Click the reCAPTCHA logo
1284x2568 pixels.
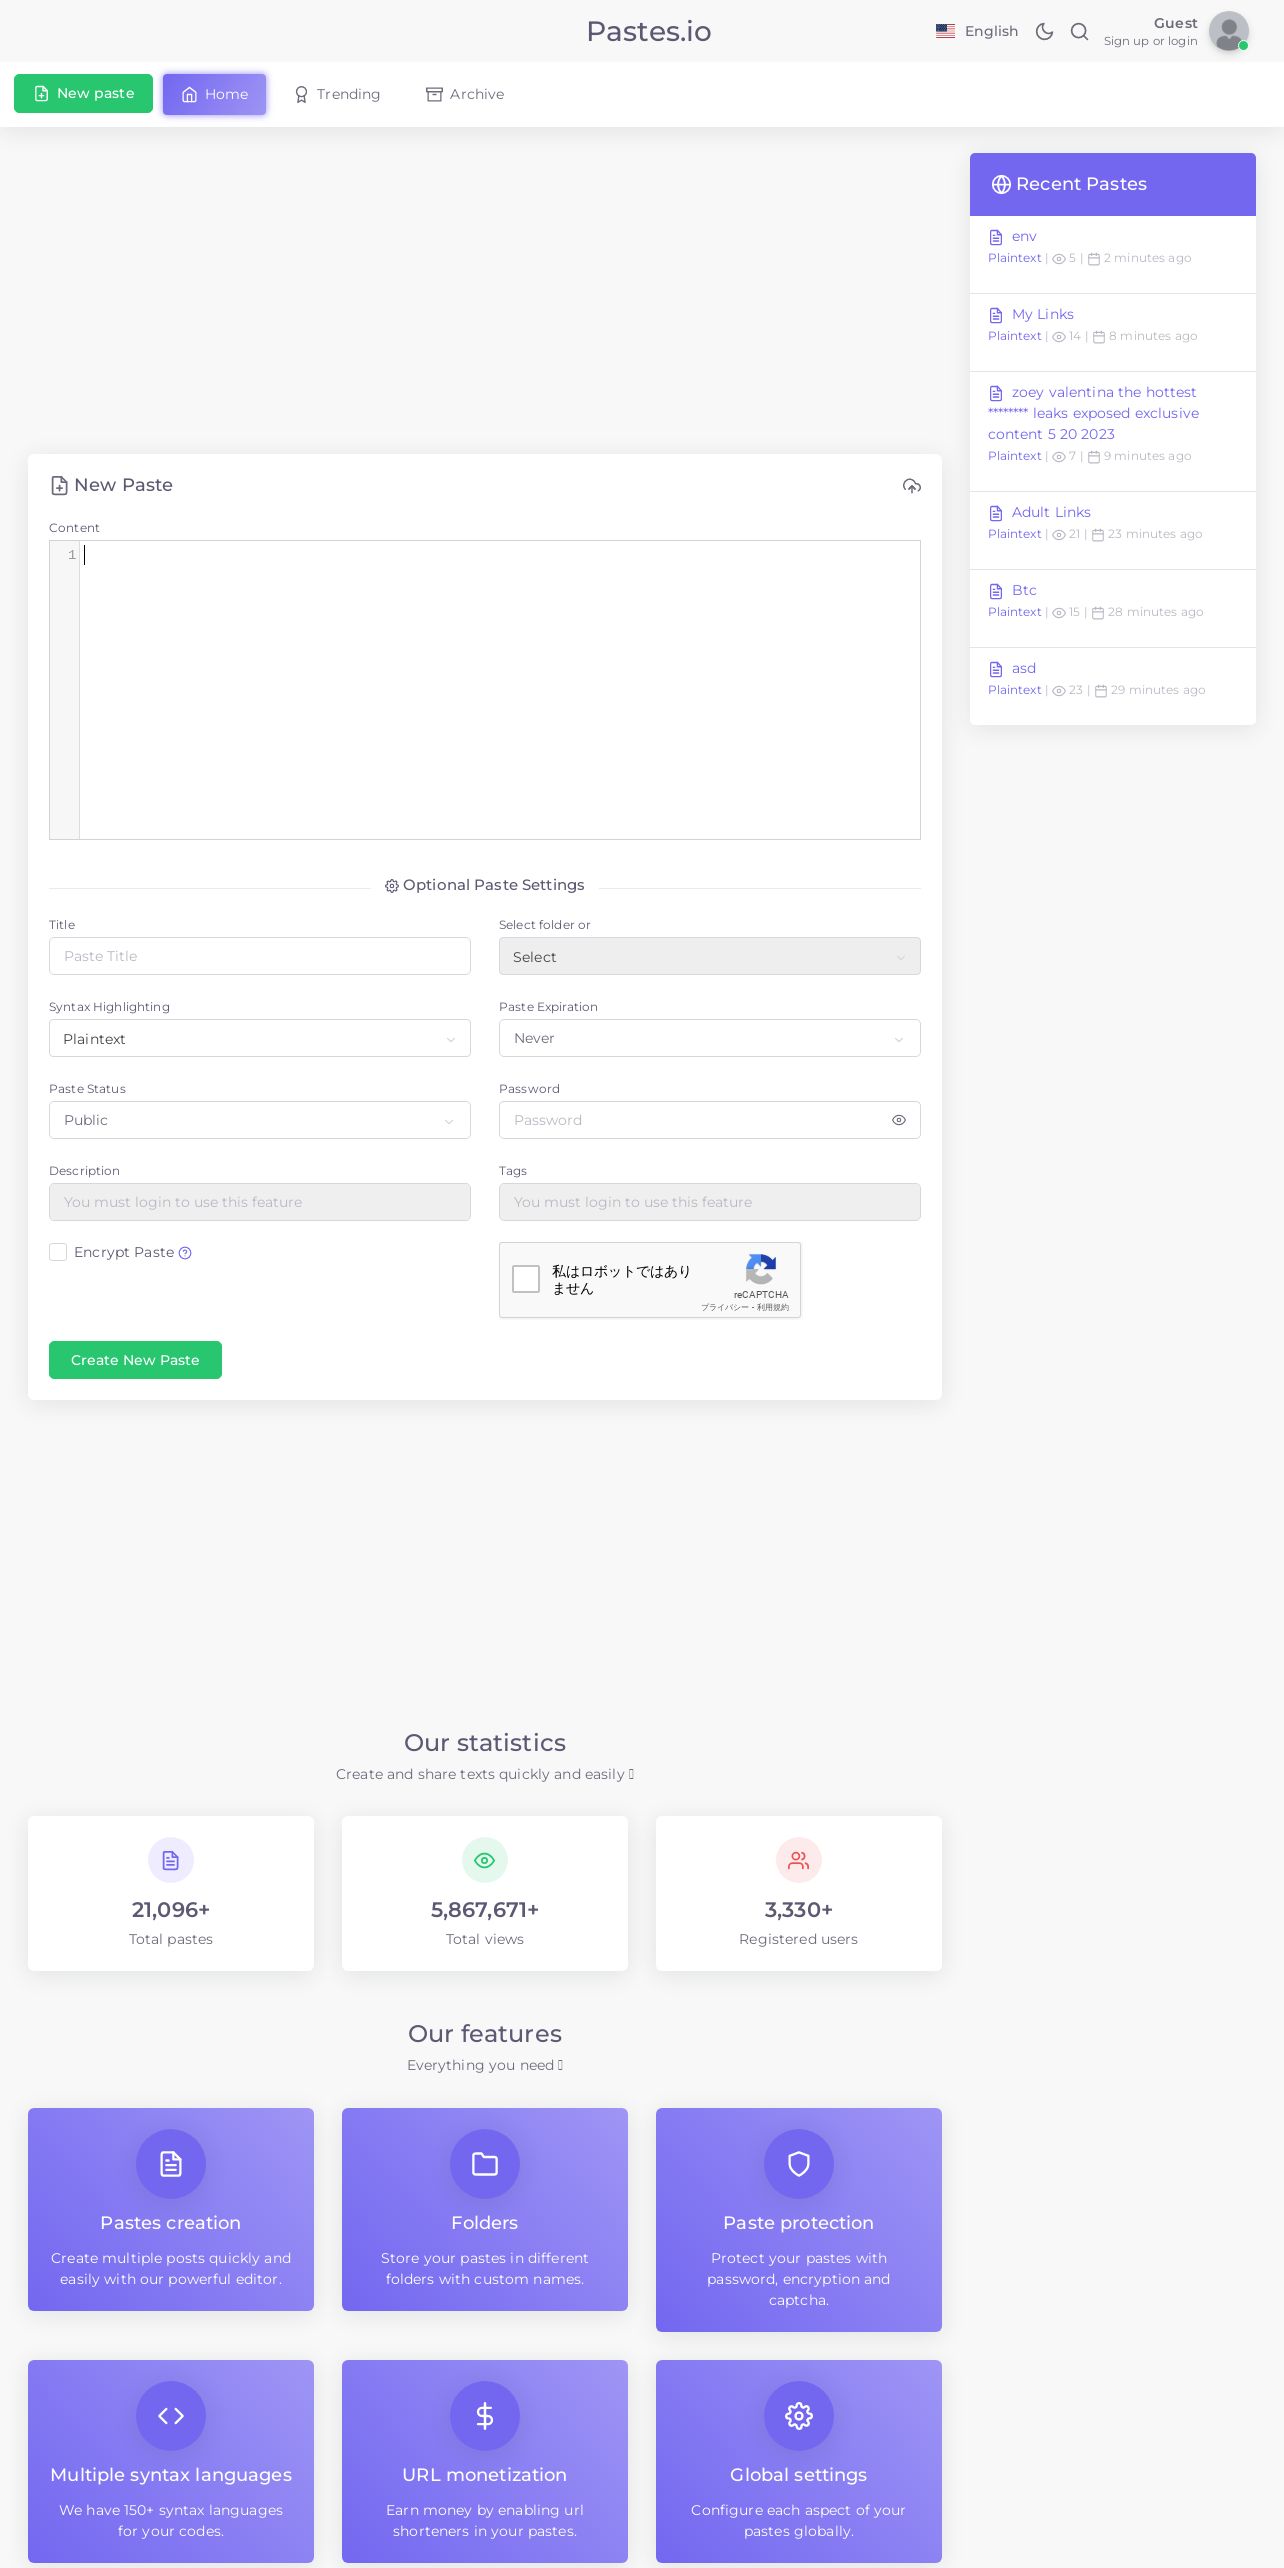[x=761, y=1269]
